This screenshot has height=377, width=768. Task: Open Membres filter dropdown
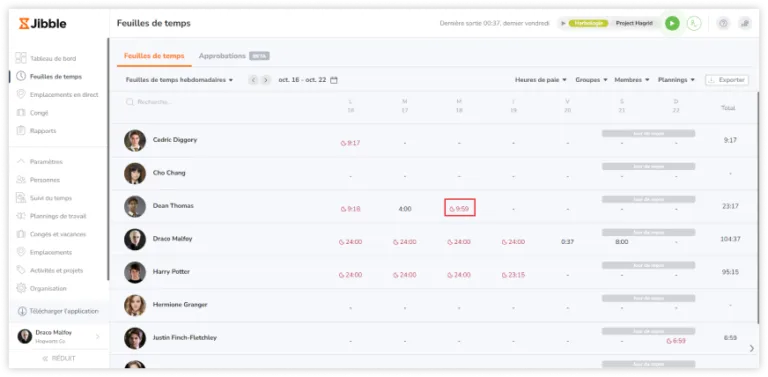click(x=632, y=79)
